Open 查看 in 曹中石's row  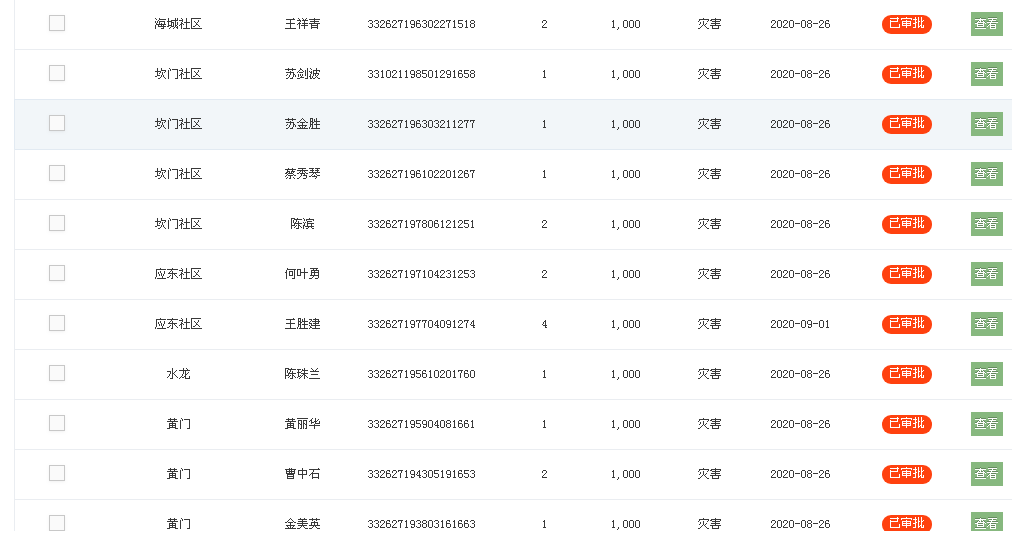(986, 474)
